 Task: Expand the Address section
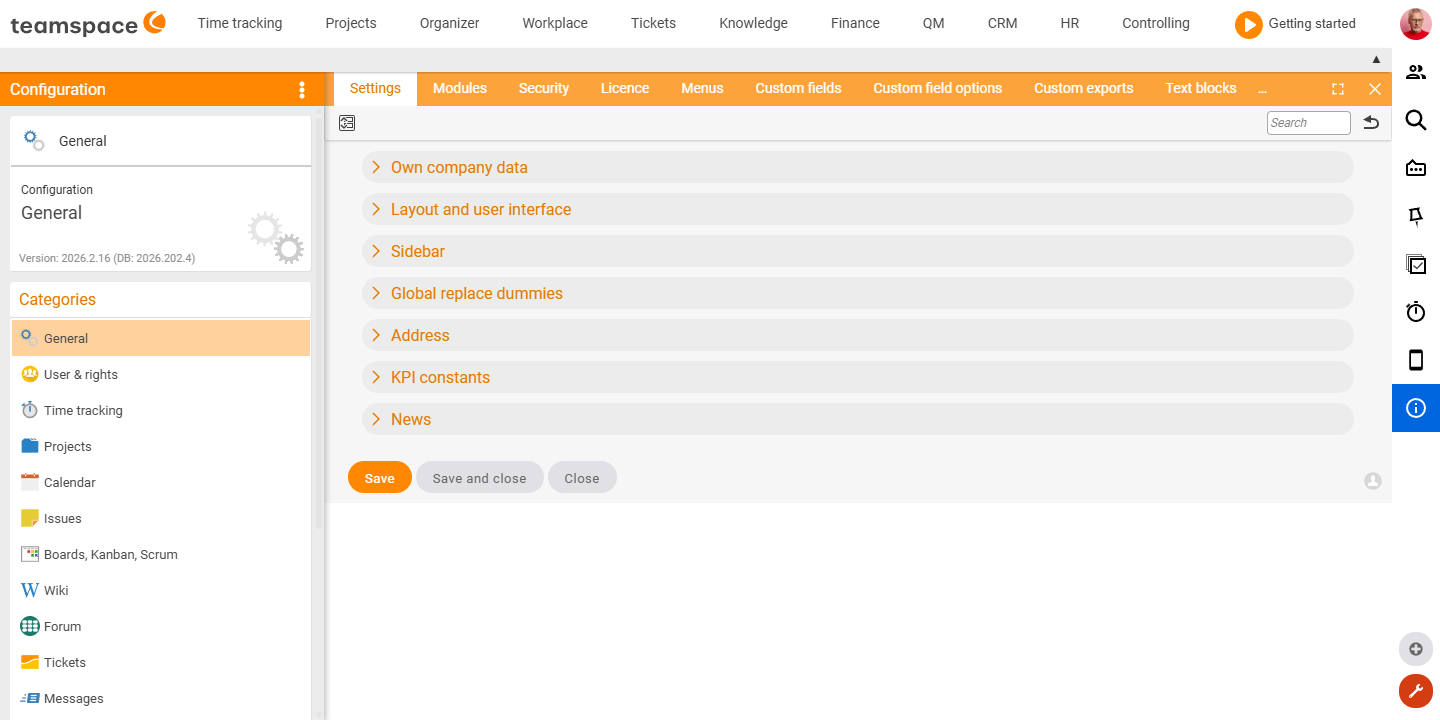(858, 335)
